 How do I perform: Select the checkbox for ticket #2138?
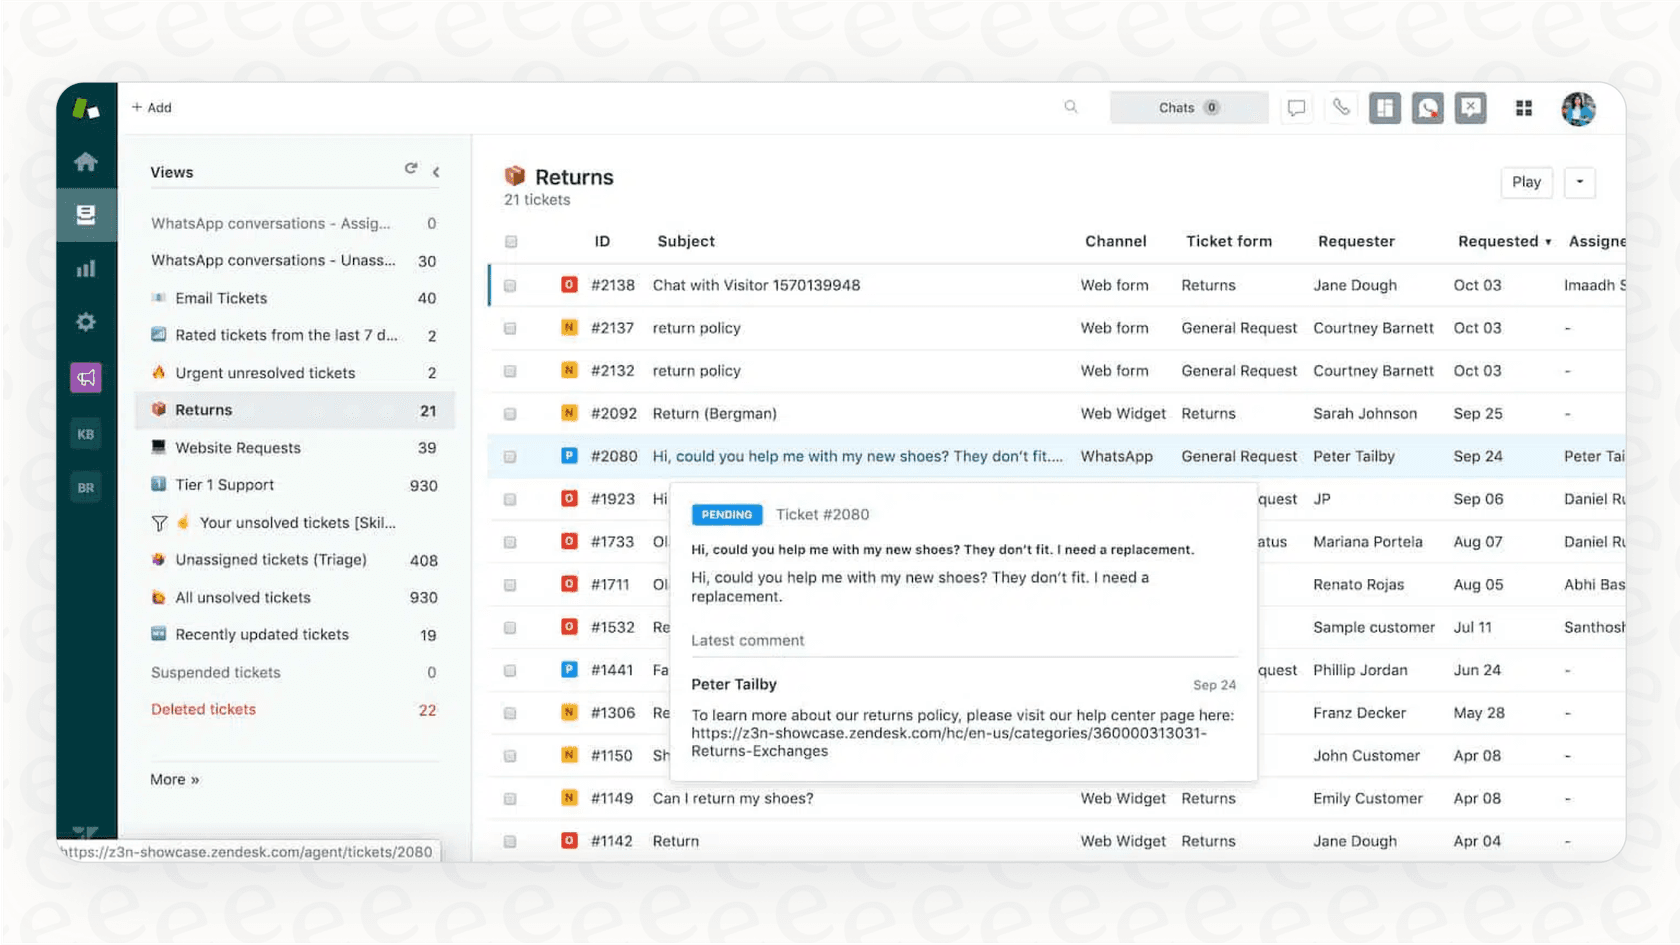(x=511, y=285)
